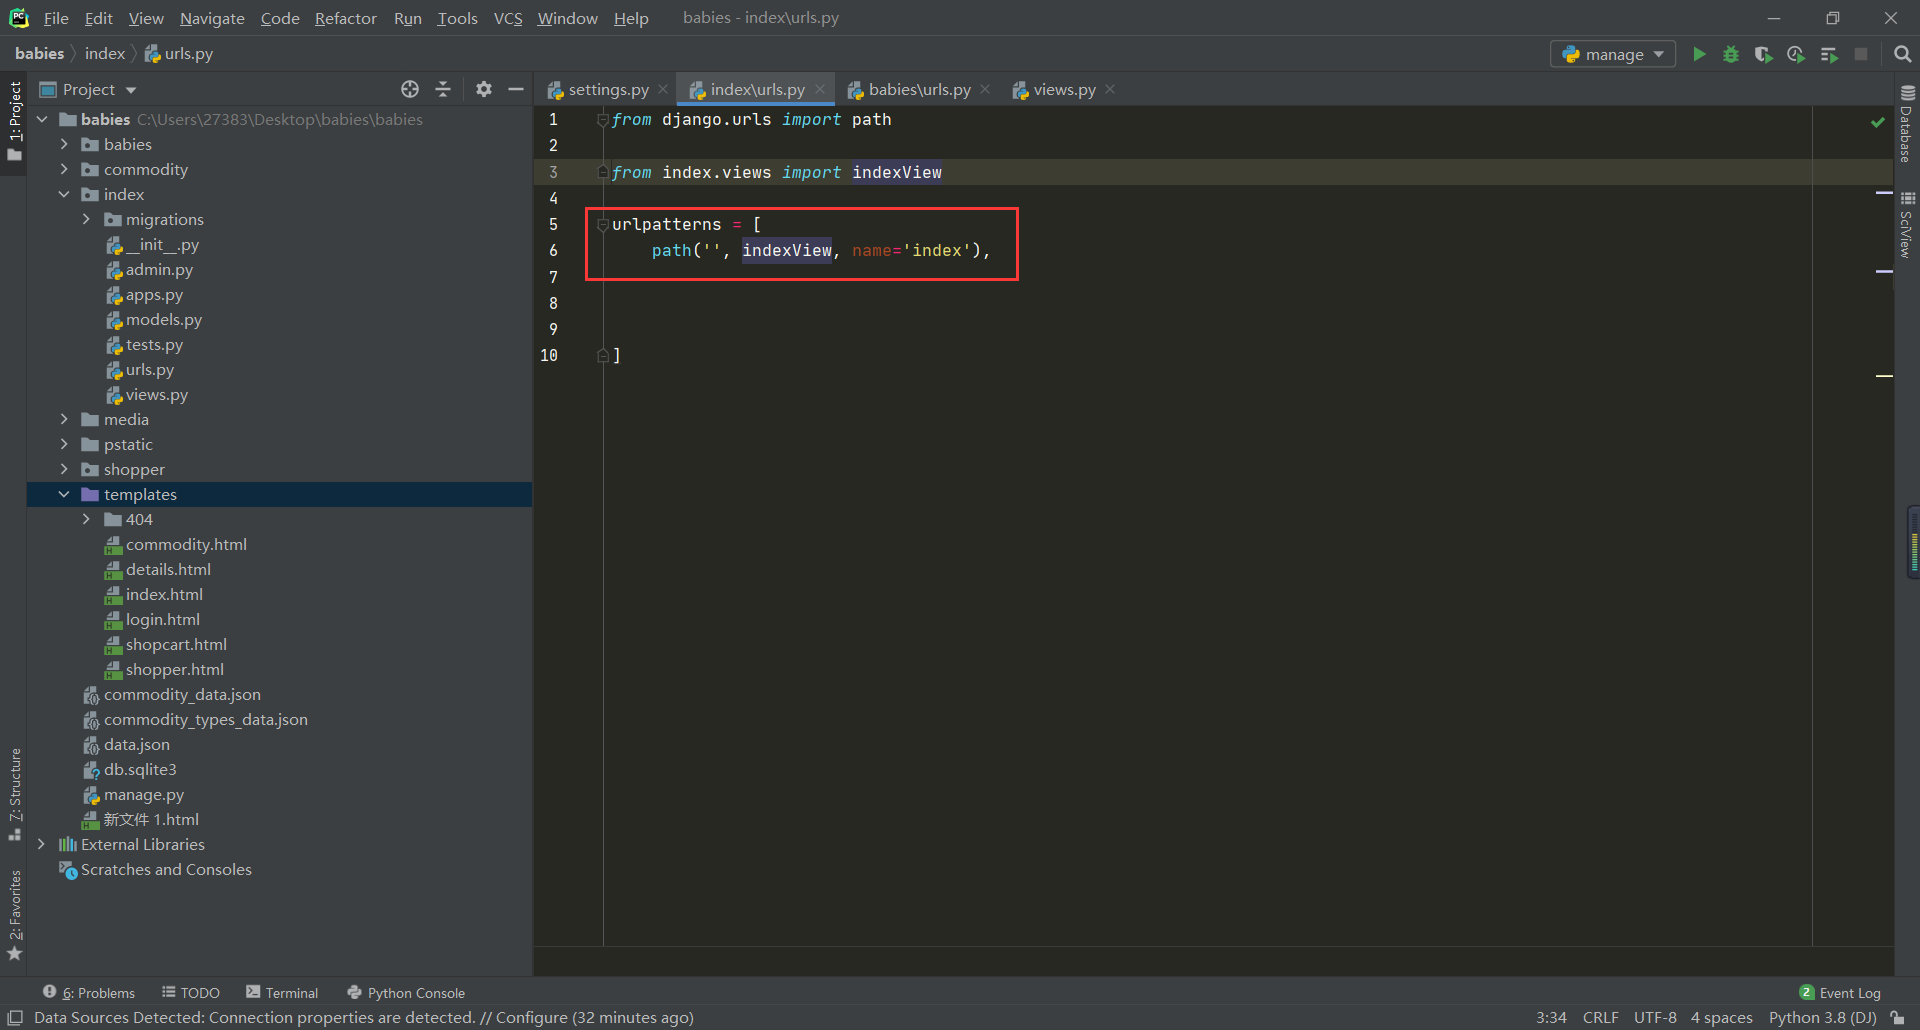Open the Problems tool window

click(89, 993)
